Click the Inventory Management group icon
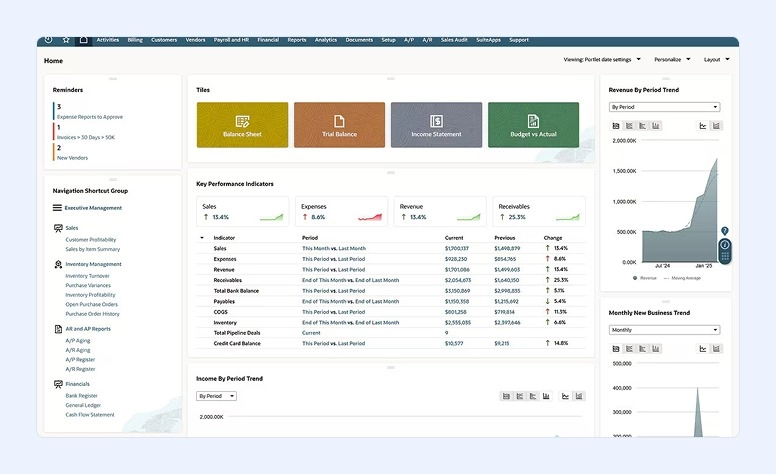 [x=58, y=264]
